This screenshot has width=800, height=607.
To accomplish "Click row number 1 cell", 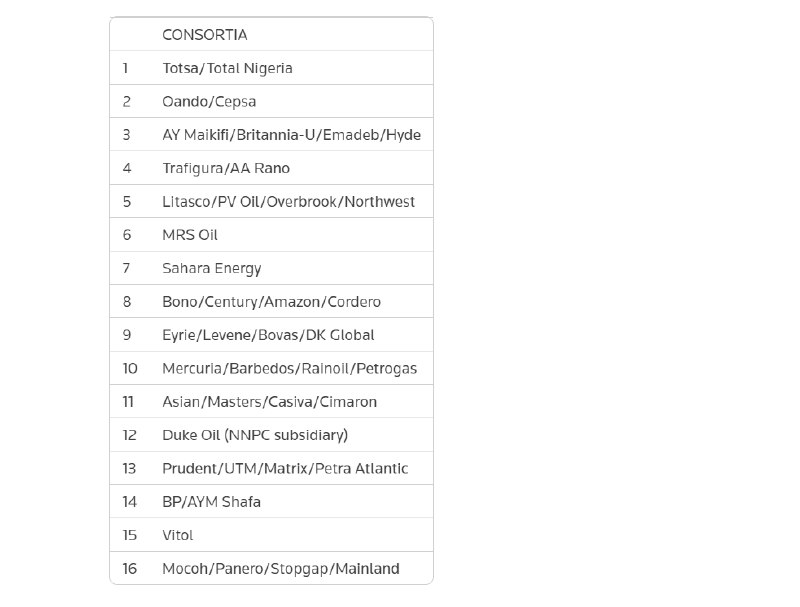I will click(x=126, y=68).
